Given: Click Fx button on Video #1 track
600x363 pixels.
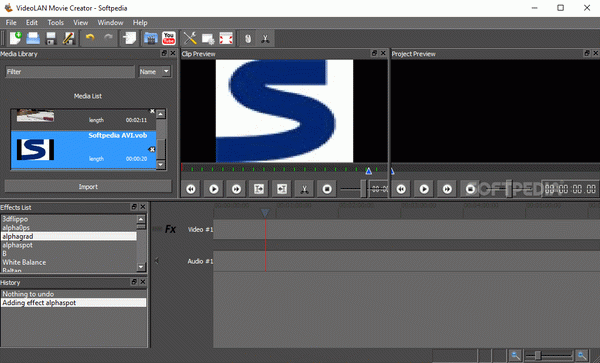Looking at the screenshot, I should pos(170,229).
